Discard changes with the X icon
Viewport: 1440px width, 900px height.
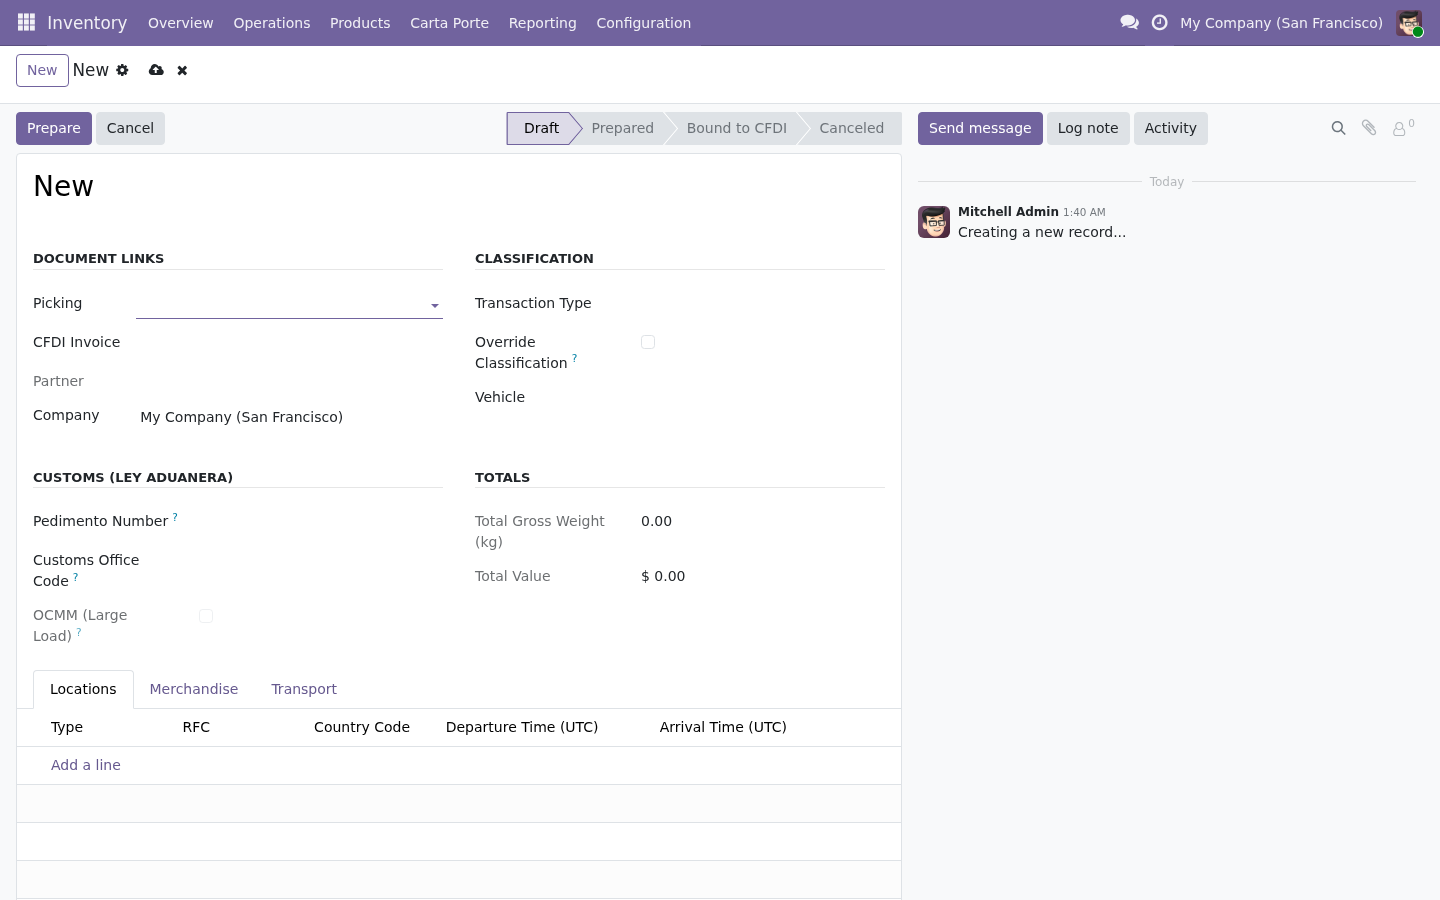point(182,70)
